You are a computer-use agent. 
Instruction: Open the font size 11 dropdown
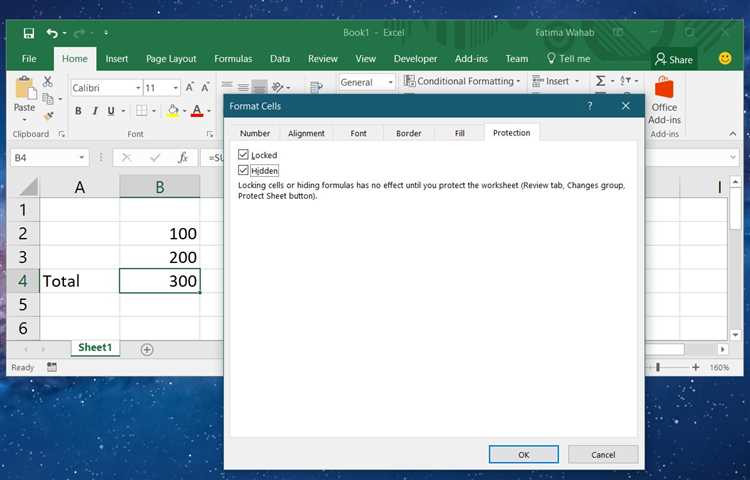176,88
